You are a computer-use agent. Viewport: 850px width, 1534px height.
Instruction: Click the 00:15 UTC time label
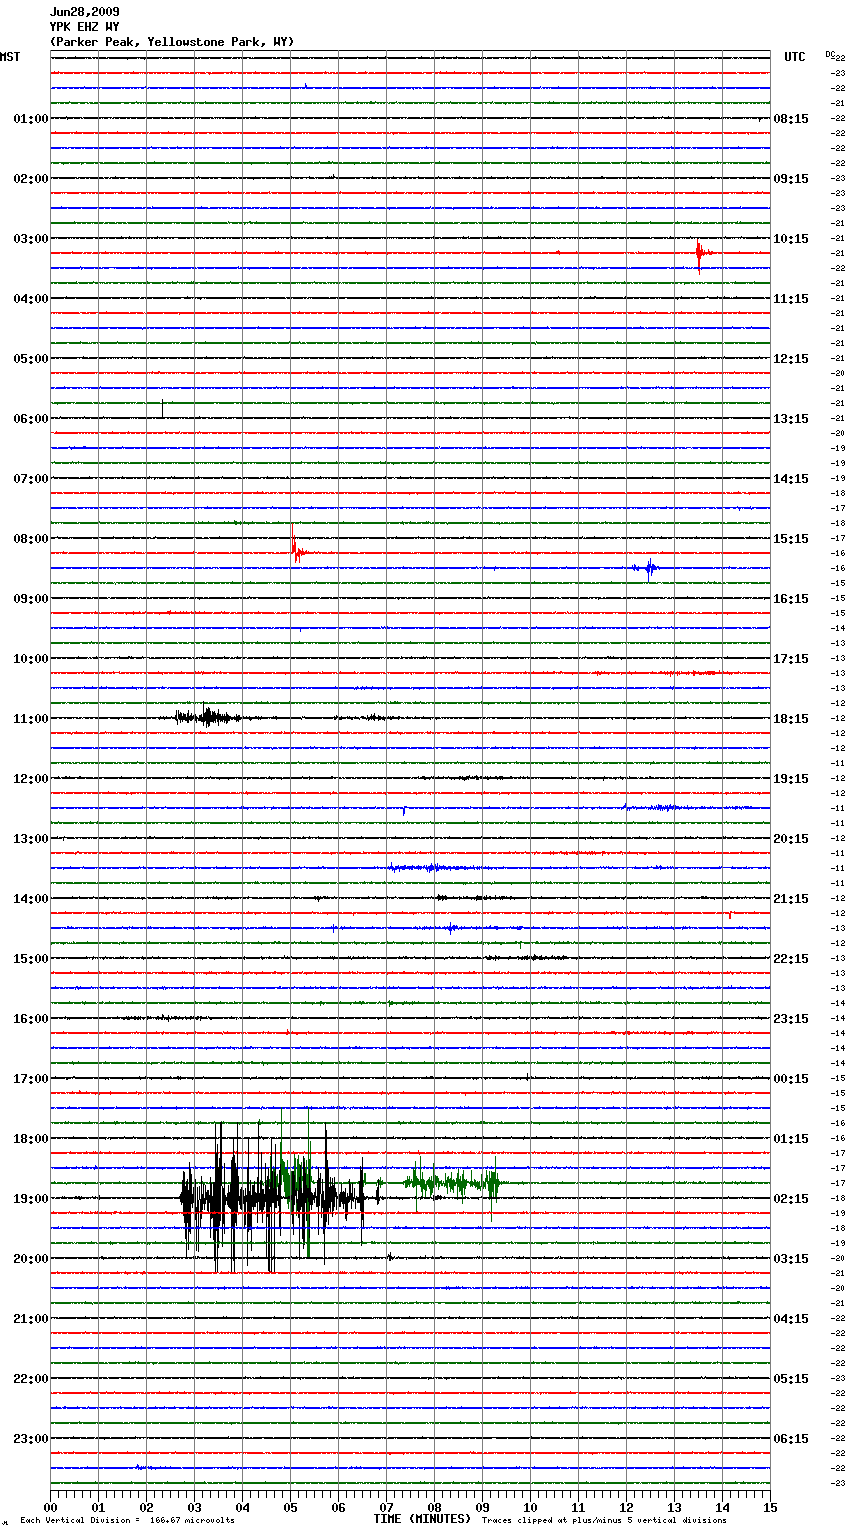point(791,1079)
